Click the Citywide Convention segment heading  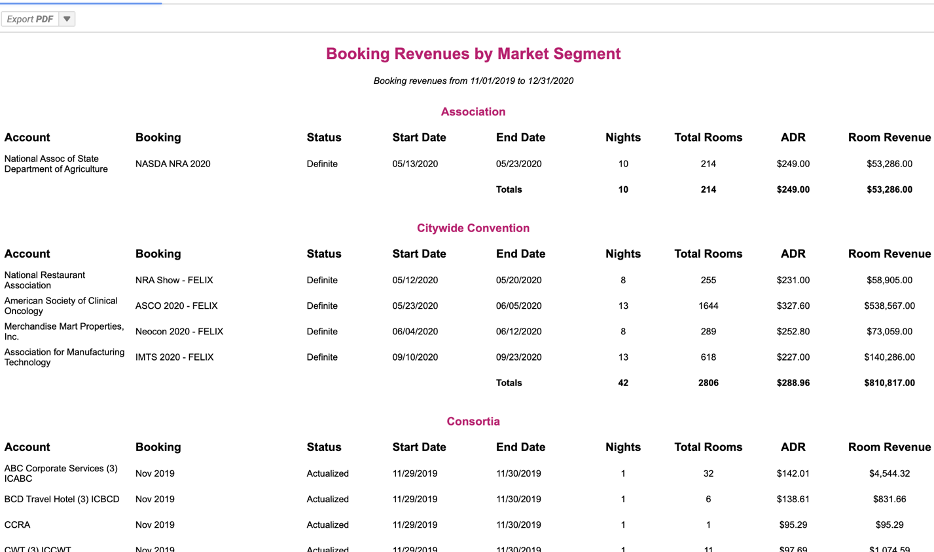(473, 228)
